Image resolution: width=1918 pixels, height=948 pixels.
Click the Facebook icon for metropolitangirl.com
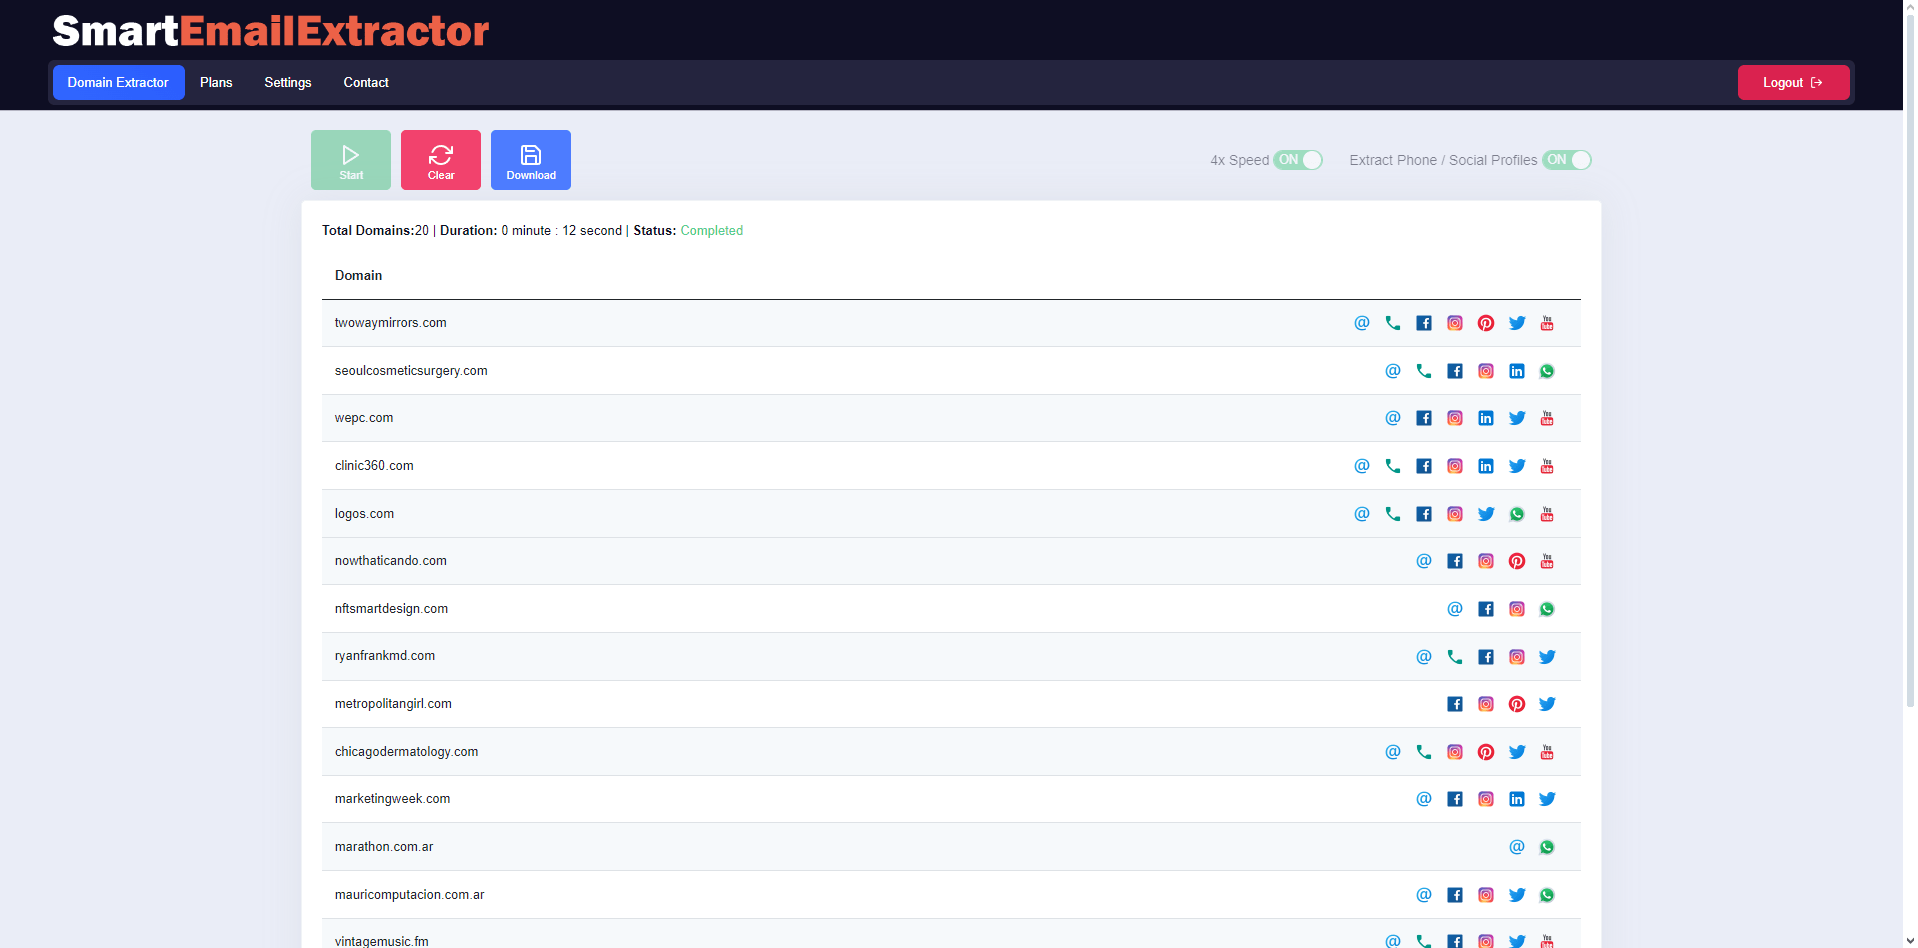1454,704
